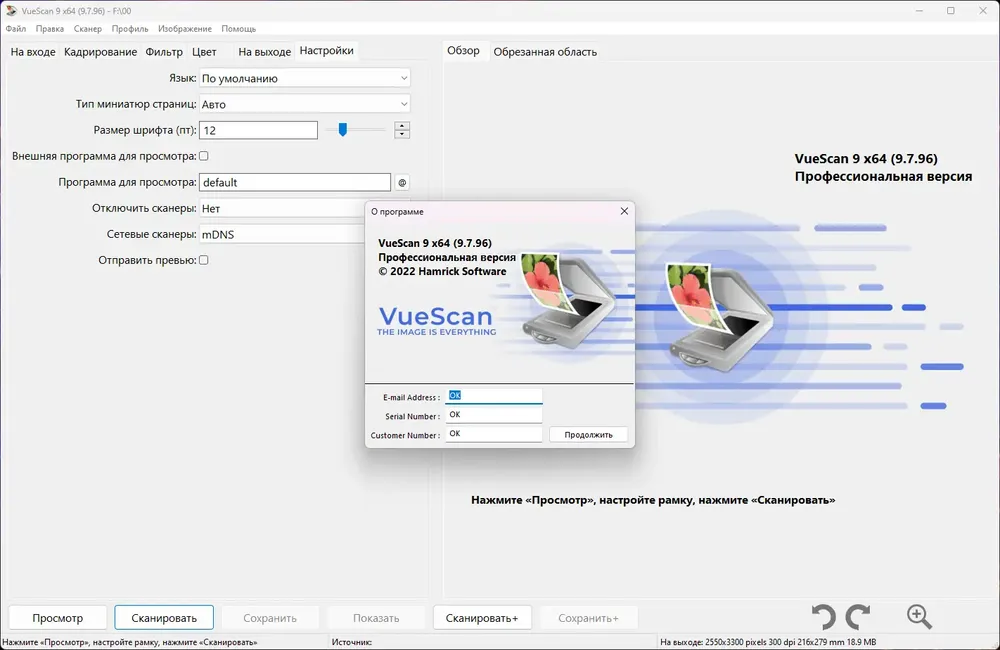Image resolution: width=1000 pixels, height=650 pixels.
Task: Switch to the Фильтр tab
Action: pyautogui.click(x=164, y=52)
